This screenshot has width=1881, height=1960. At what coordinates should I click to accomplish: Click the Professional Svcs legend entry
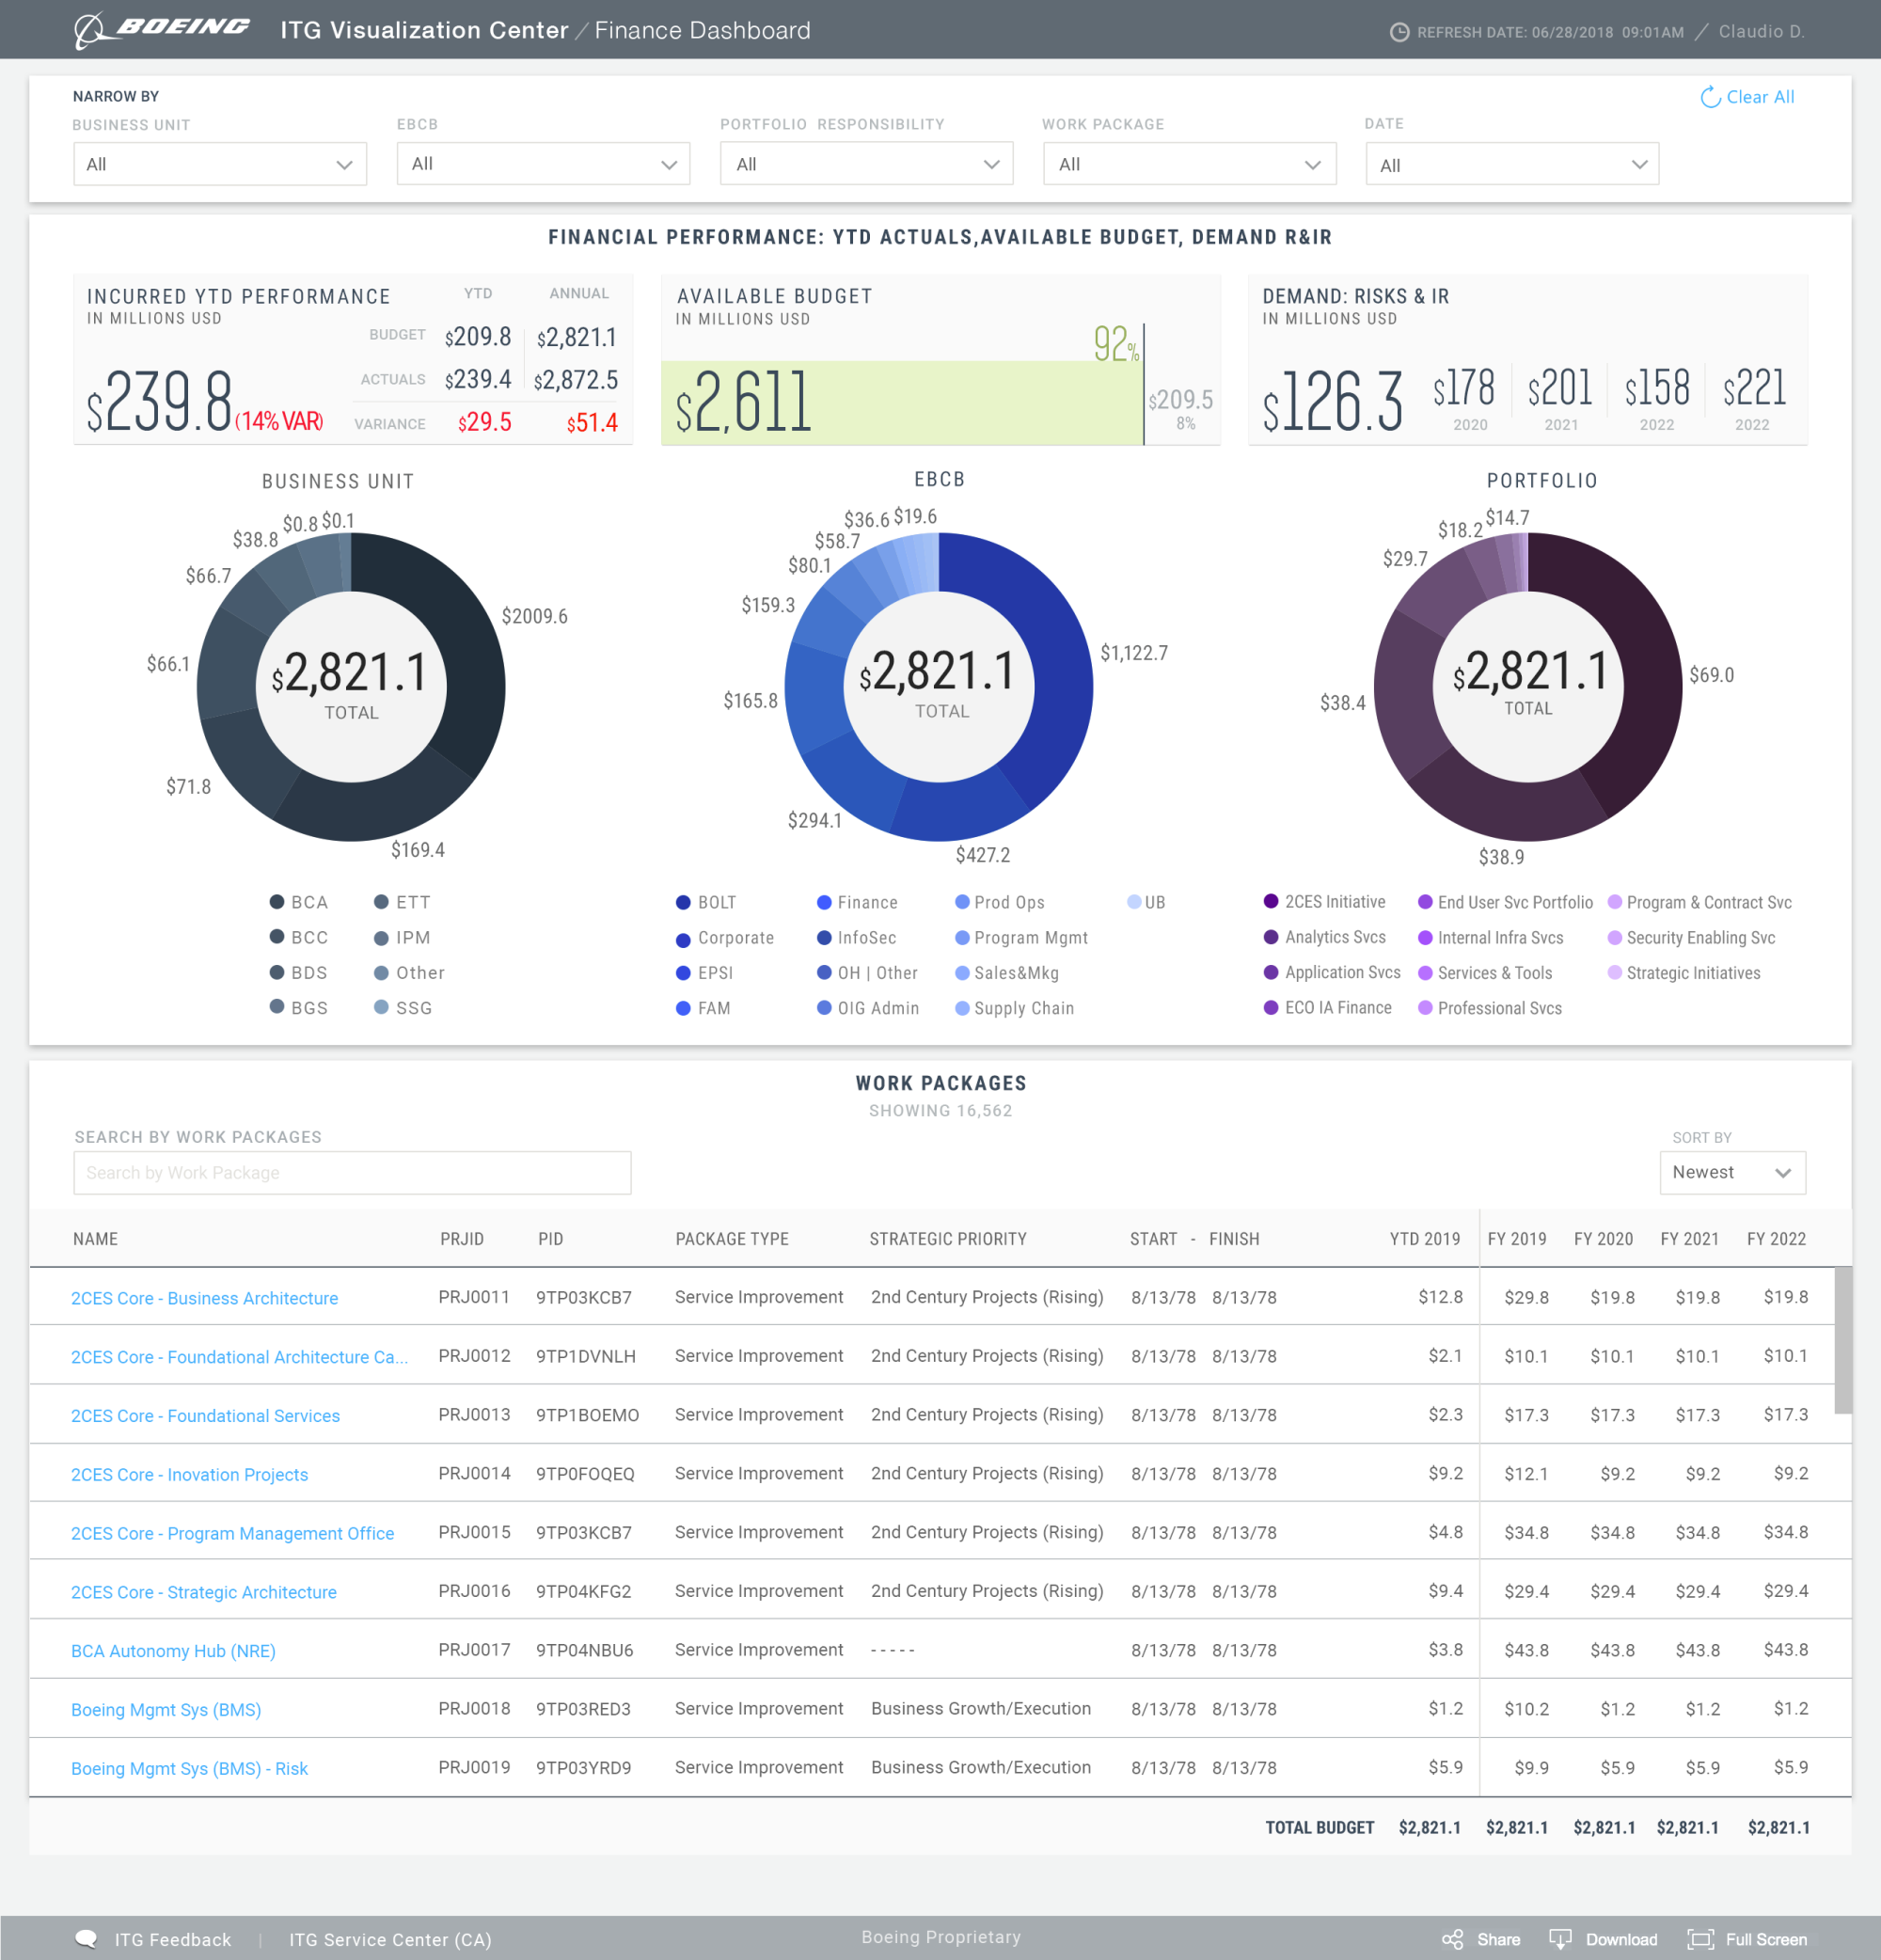pos(1490,1008)
